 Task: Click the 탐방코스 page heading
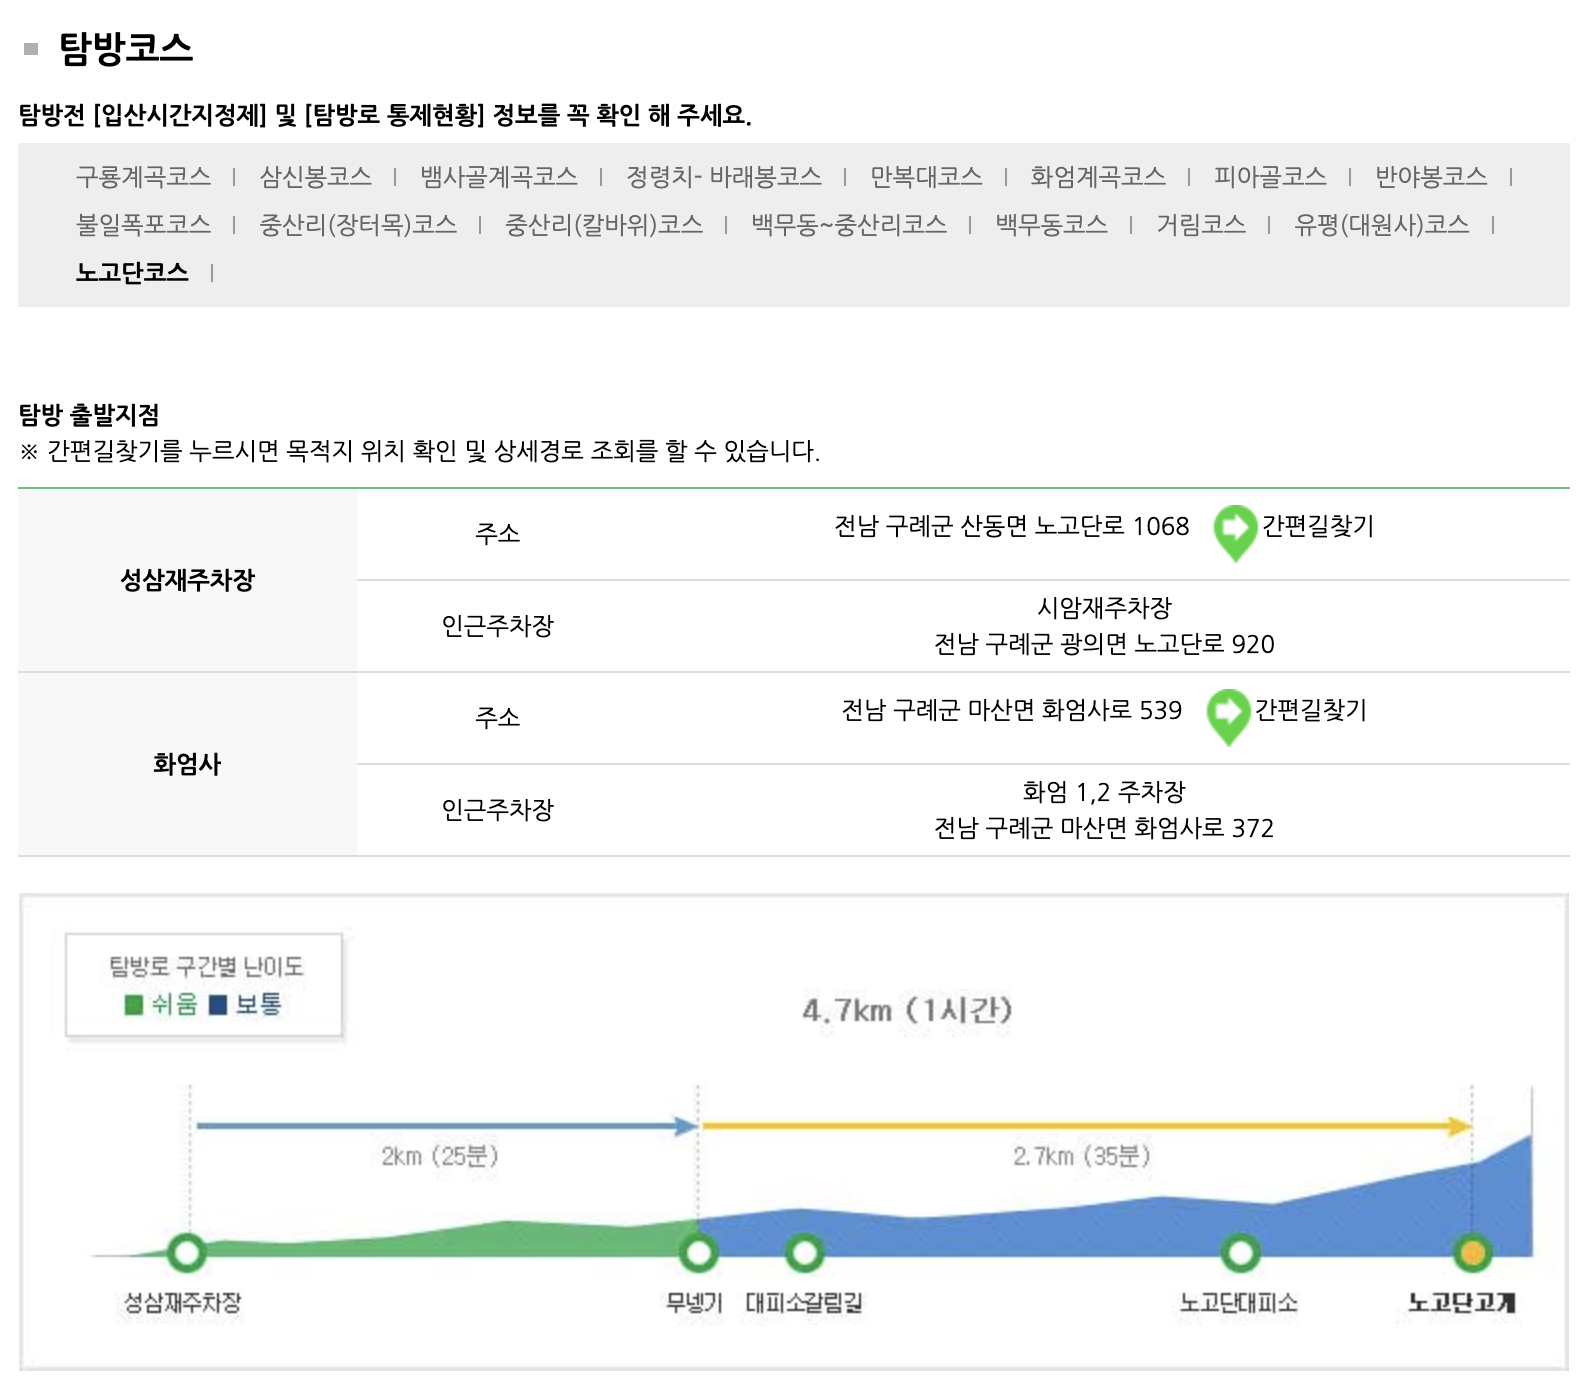click(125, 48)
